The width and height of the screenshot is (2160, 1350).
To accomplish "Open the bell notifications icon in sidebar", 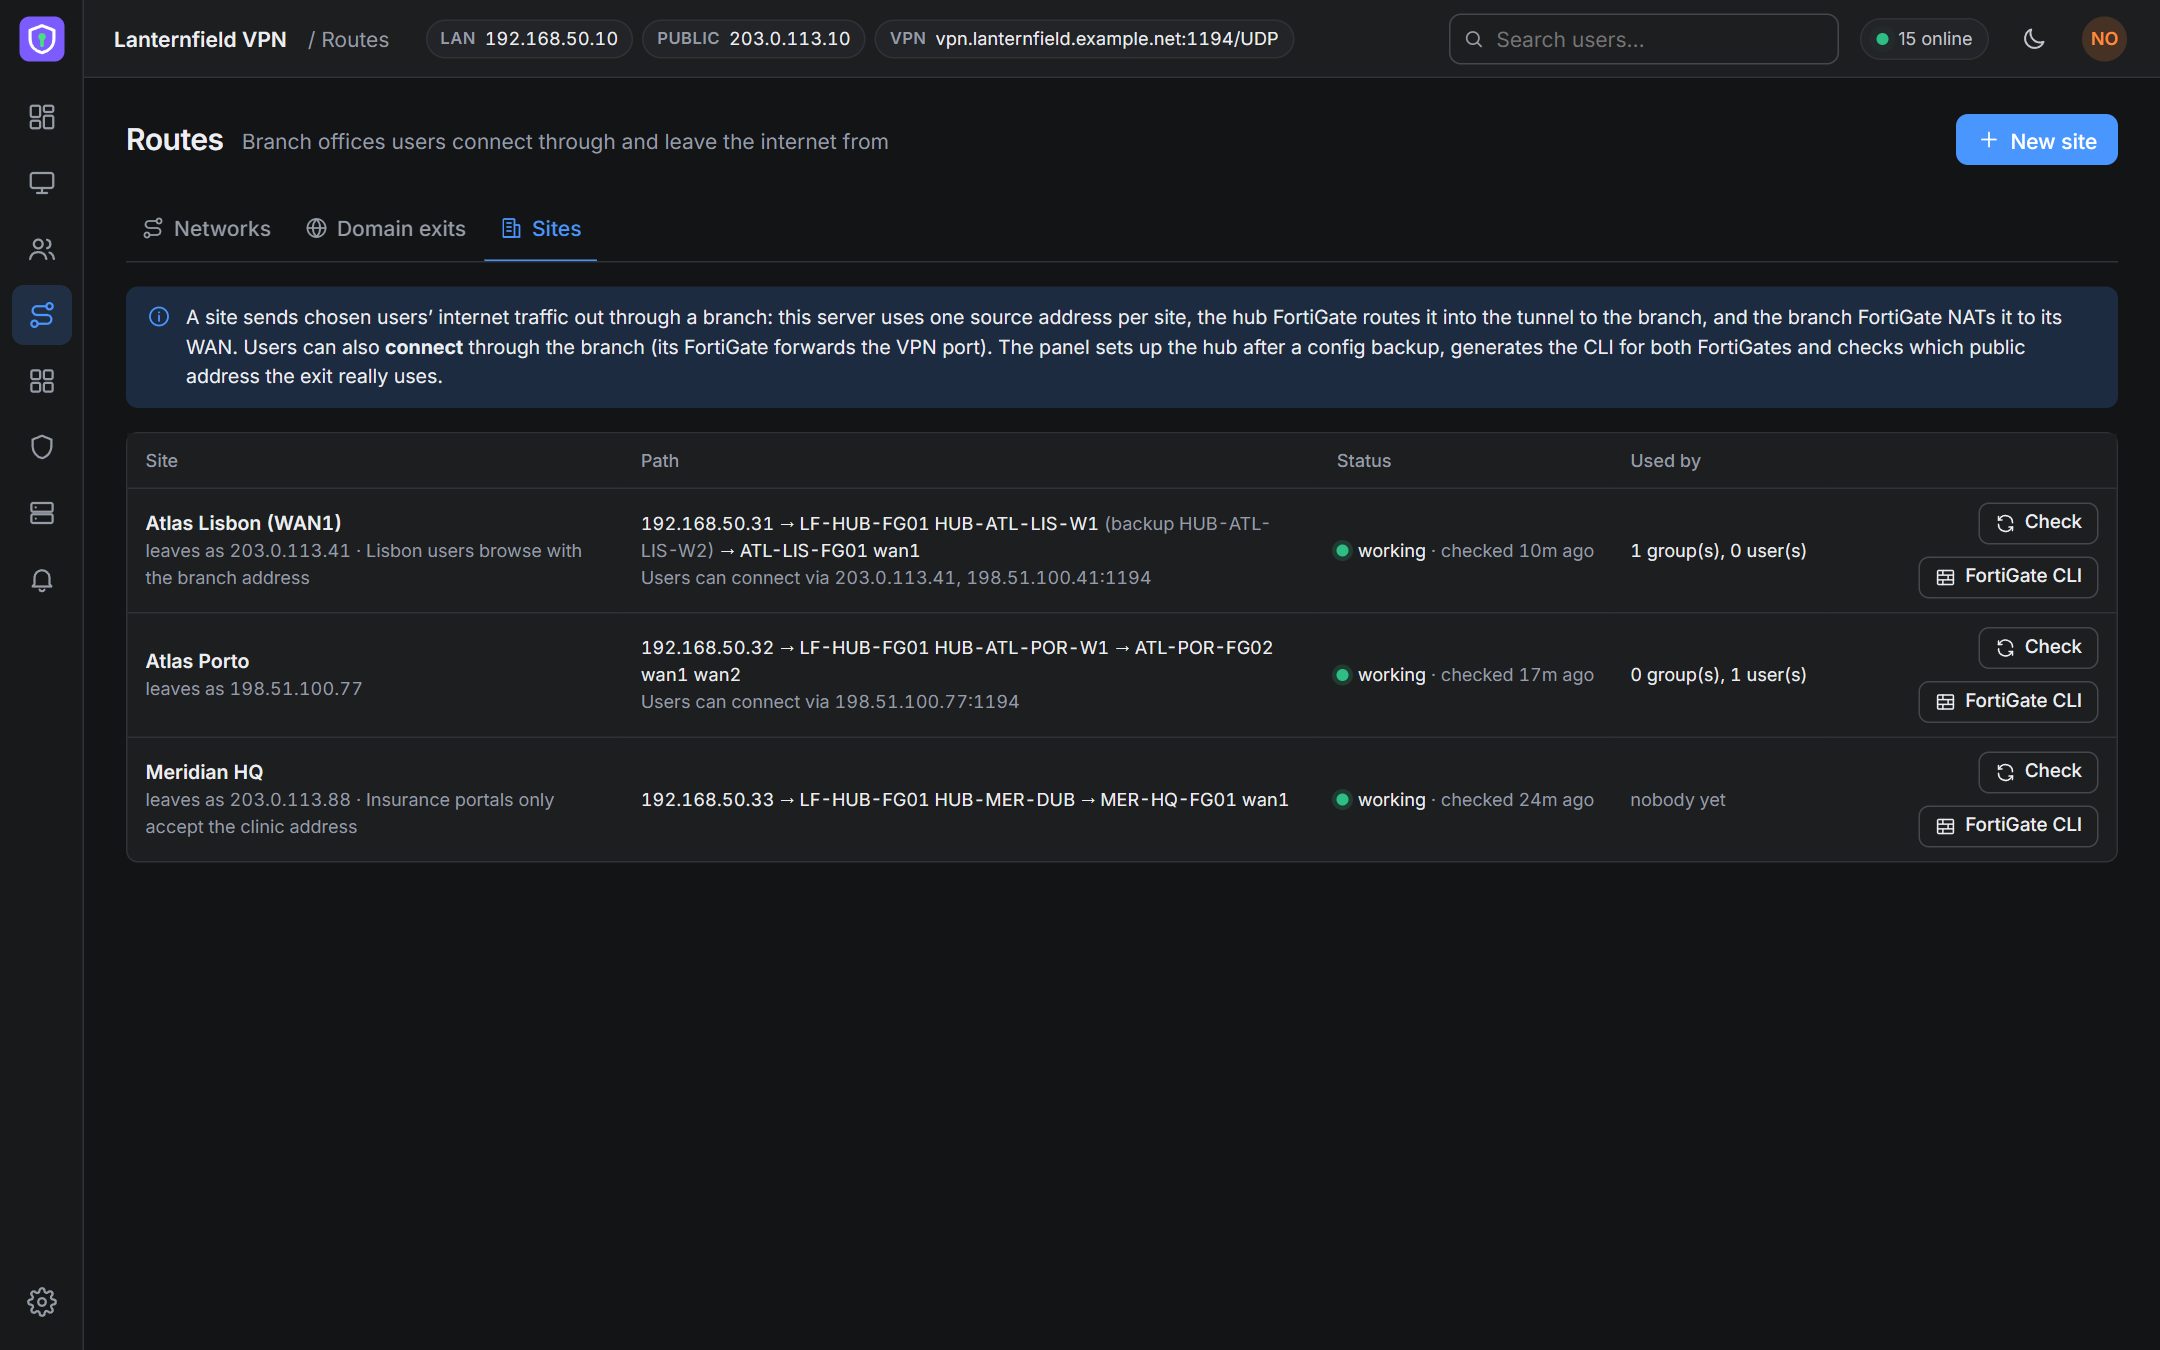I will pyautogui.click(x=41, y=580).
